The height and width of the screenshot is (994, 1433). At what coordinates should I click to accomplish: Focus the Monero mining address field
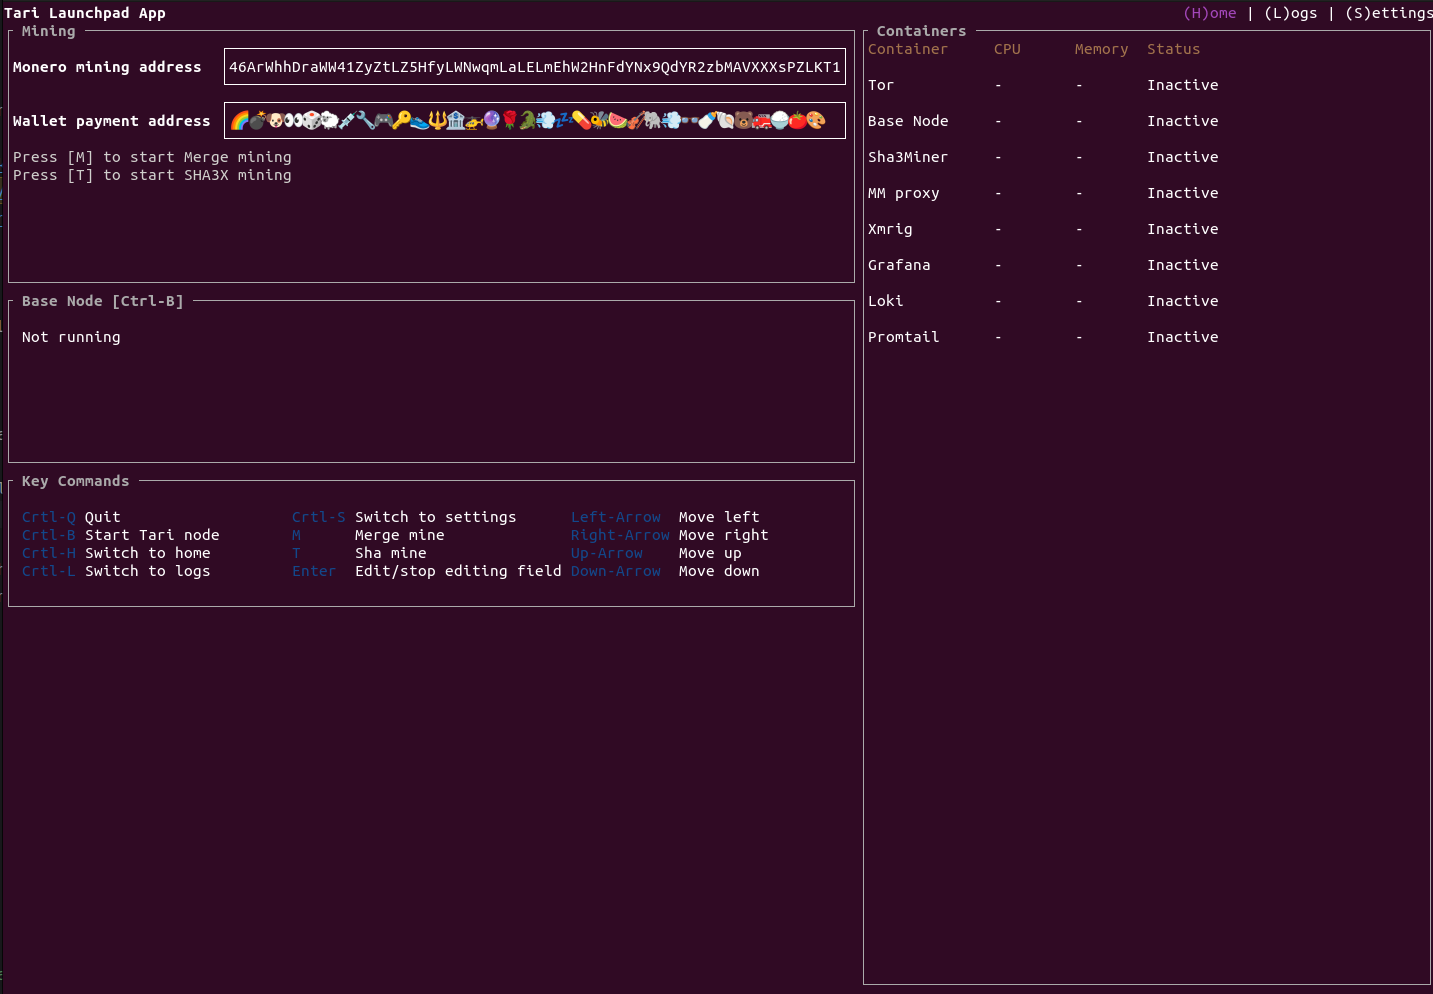pyautogui.click(x=535, y=67)
